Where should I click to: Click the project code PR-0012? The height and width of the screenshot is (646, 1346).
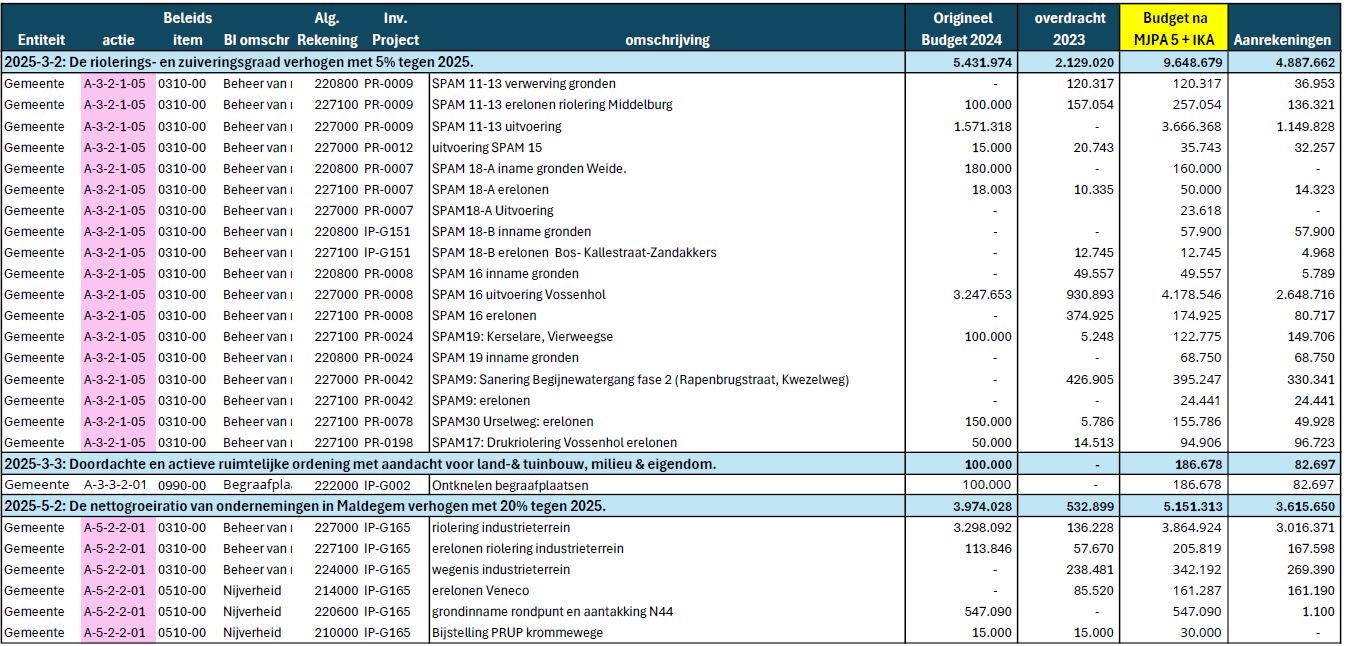[389, 147]
